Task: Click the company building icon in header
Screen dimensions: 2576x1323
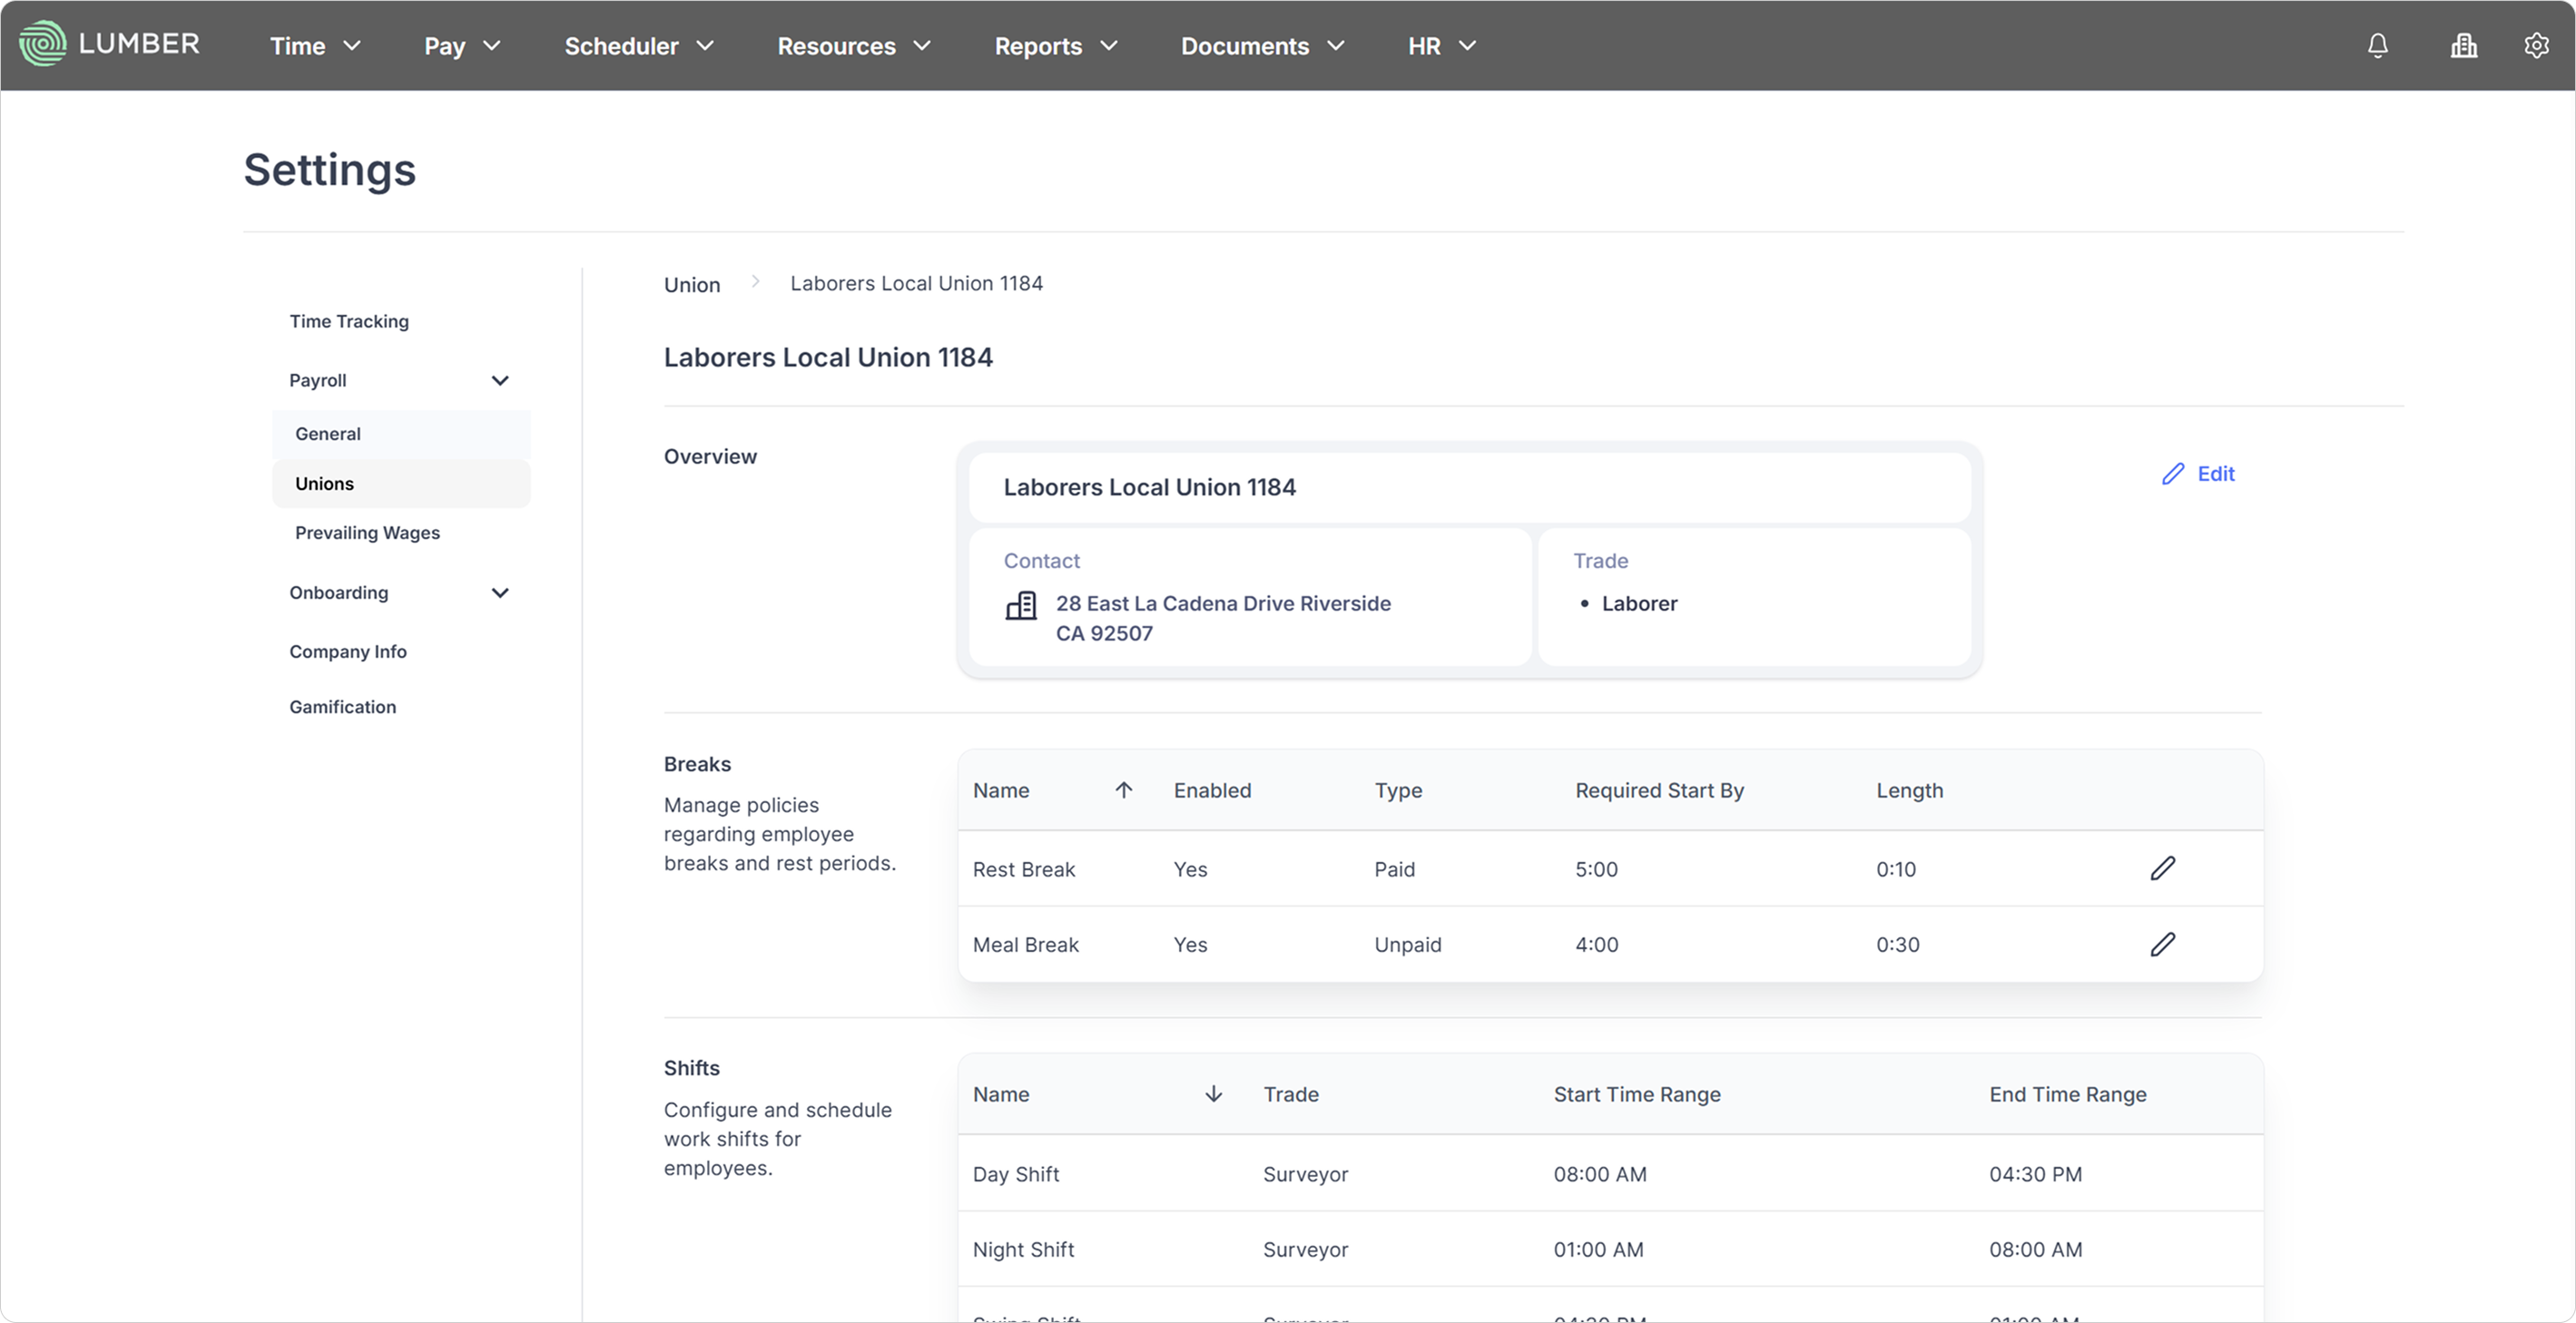Action: [2463, 46]
